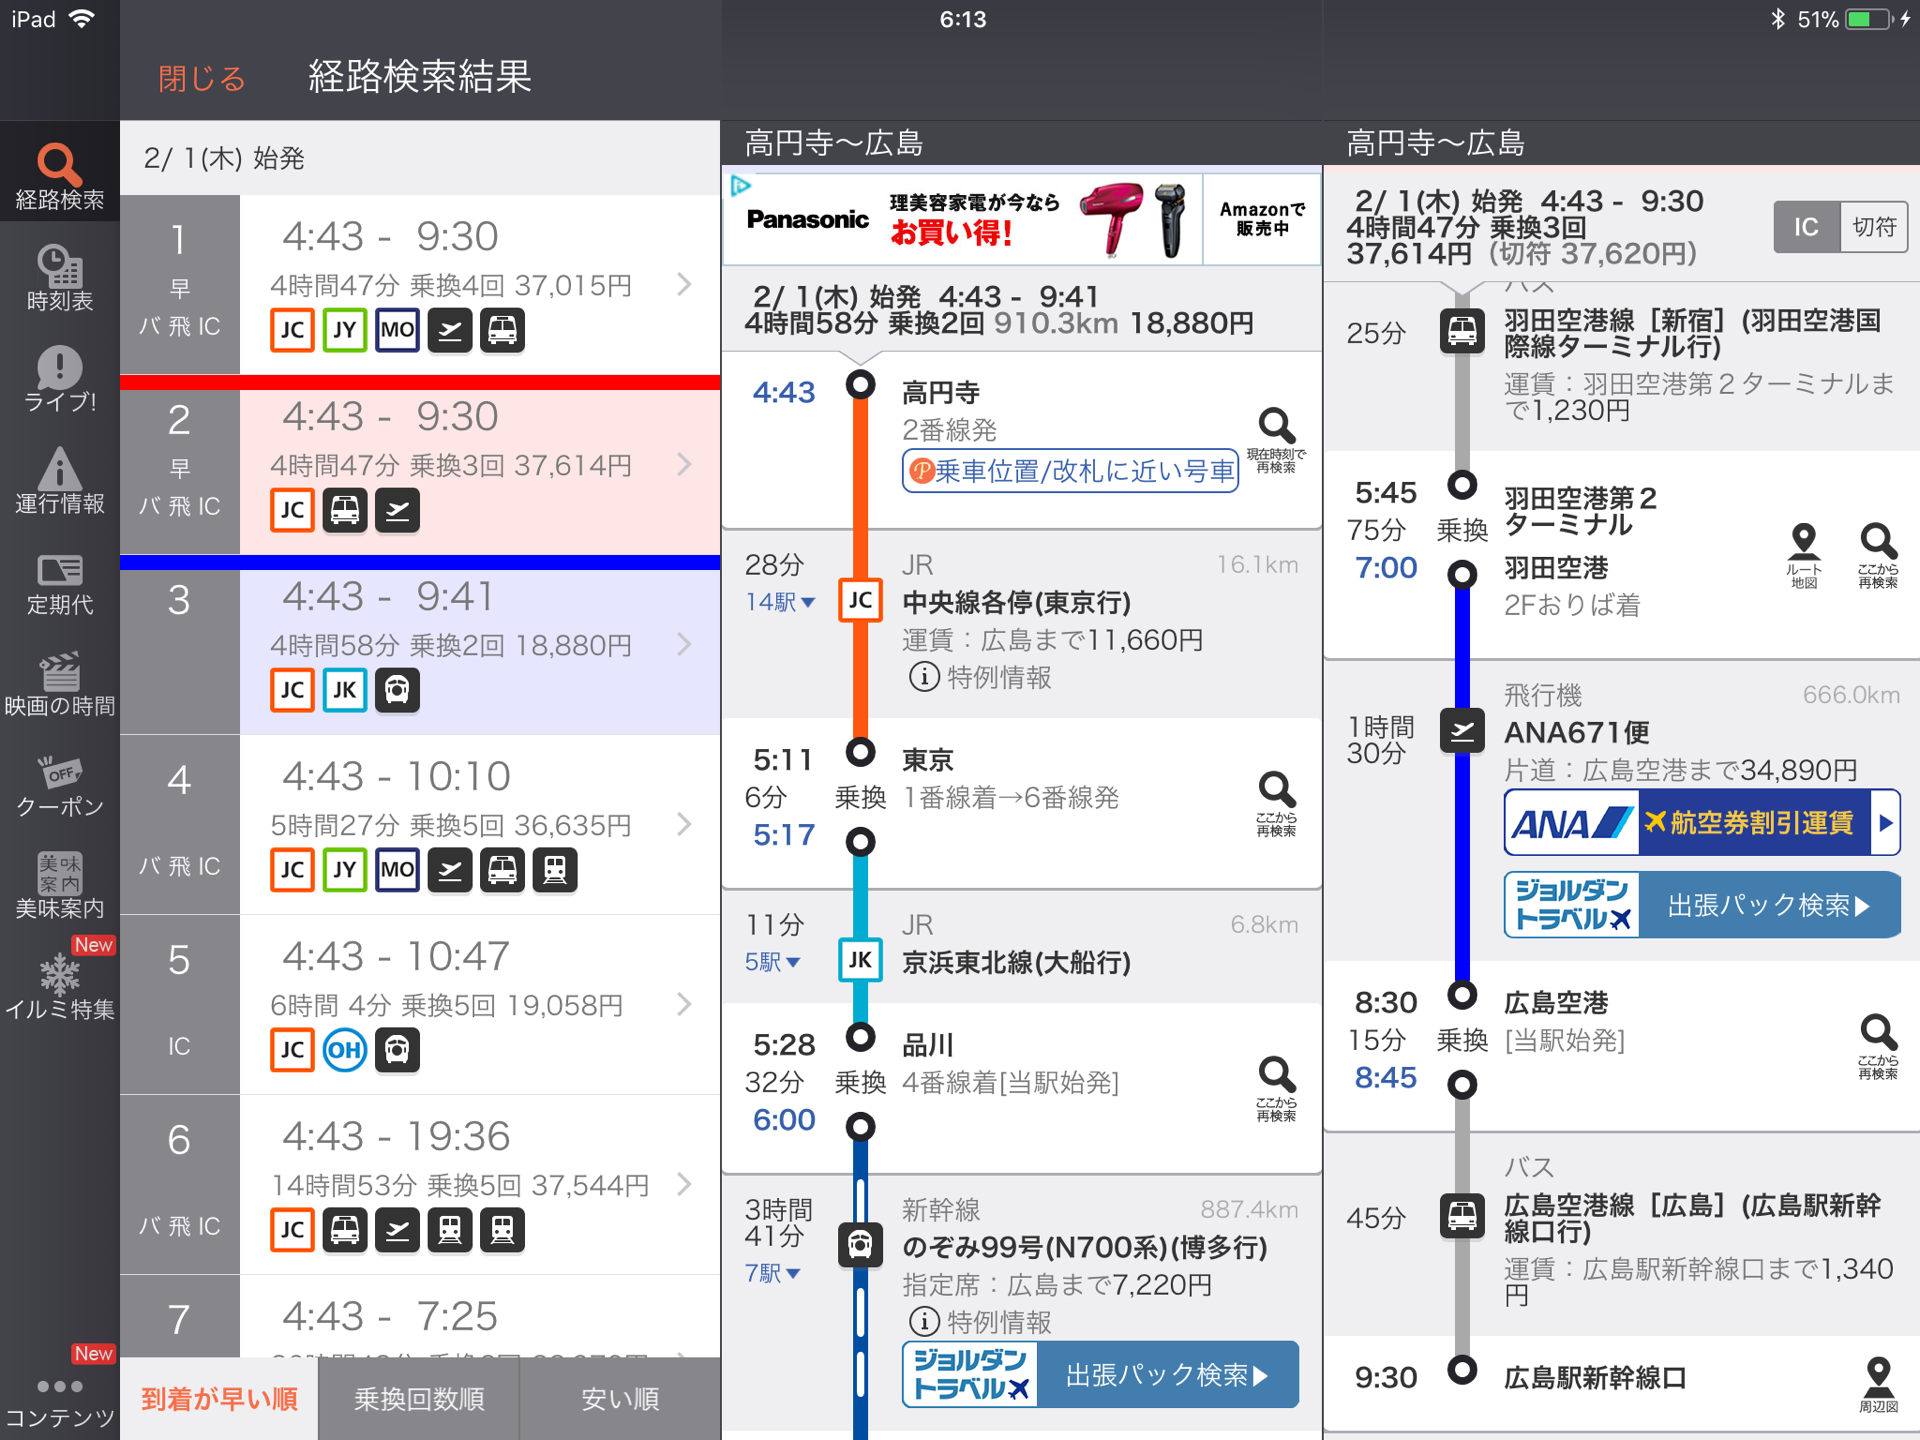Tap OH line icon in route 5
Viewport: 1920px width, 1440px height.
345,1050
